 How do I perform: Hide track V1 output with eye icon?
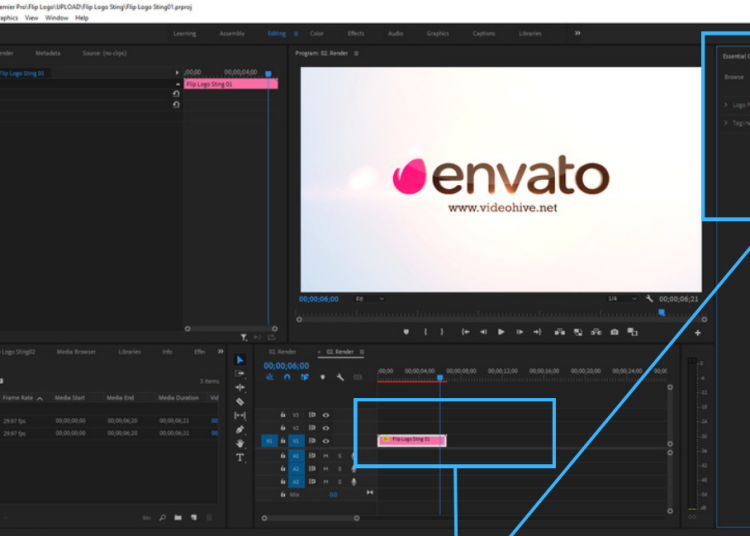click(x=326, y=441)
